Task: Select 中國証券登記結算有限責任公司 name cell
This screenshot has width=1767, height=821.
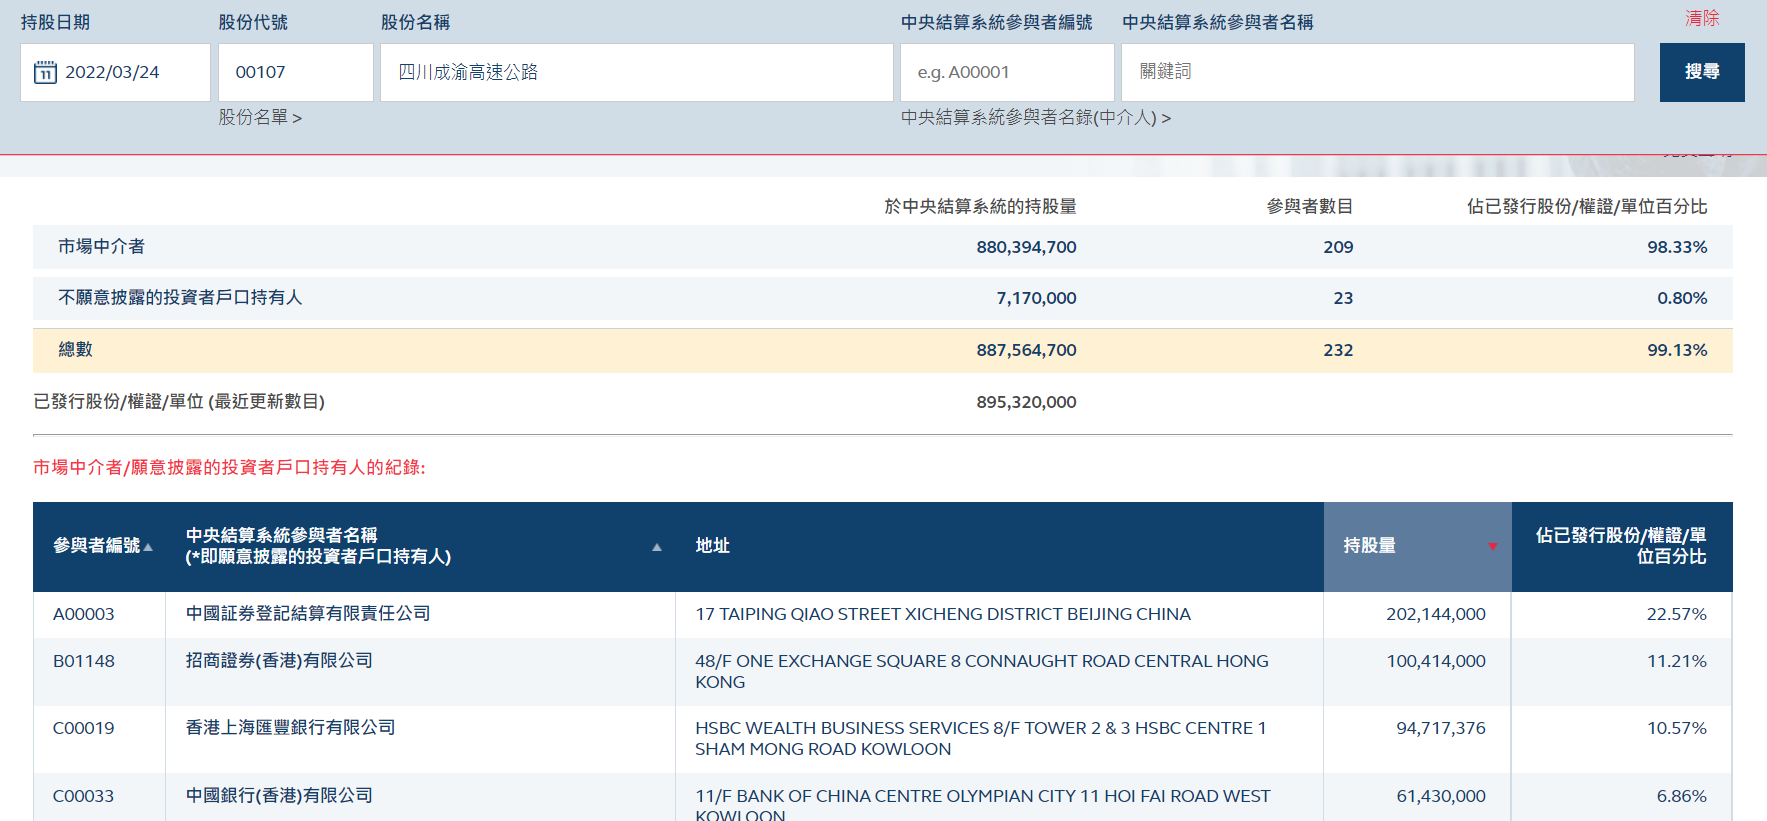Action: coord(308,614)
